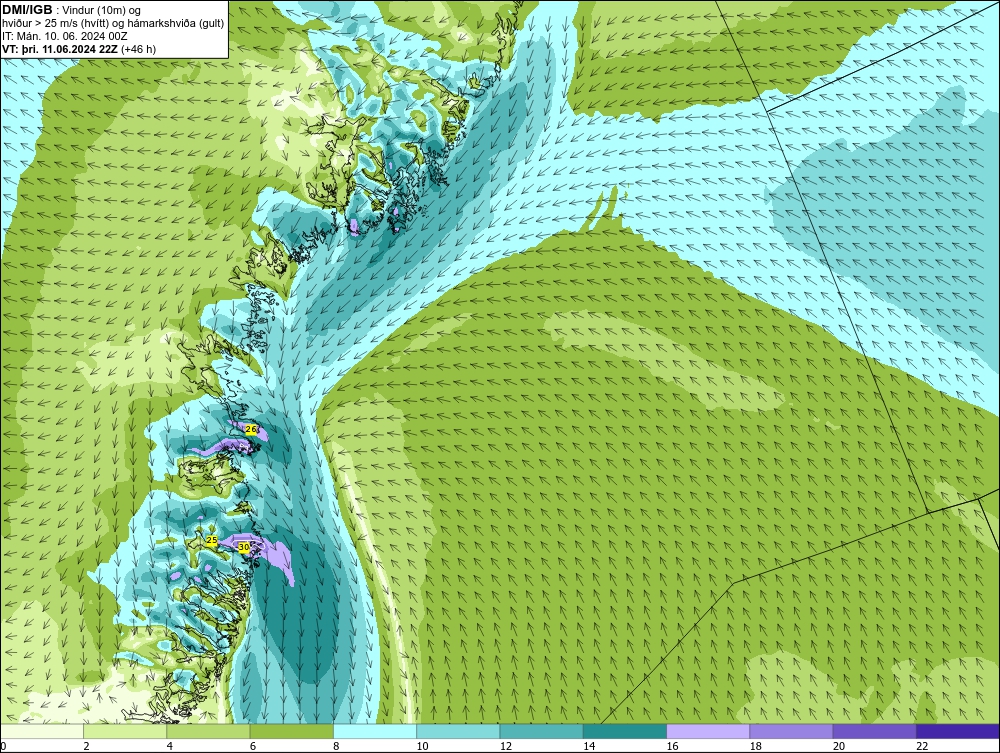
Task: Click the scale label 22
Action: click(x=922, y=746)
